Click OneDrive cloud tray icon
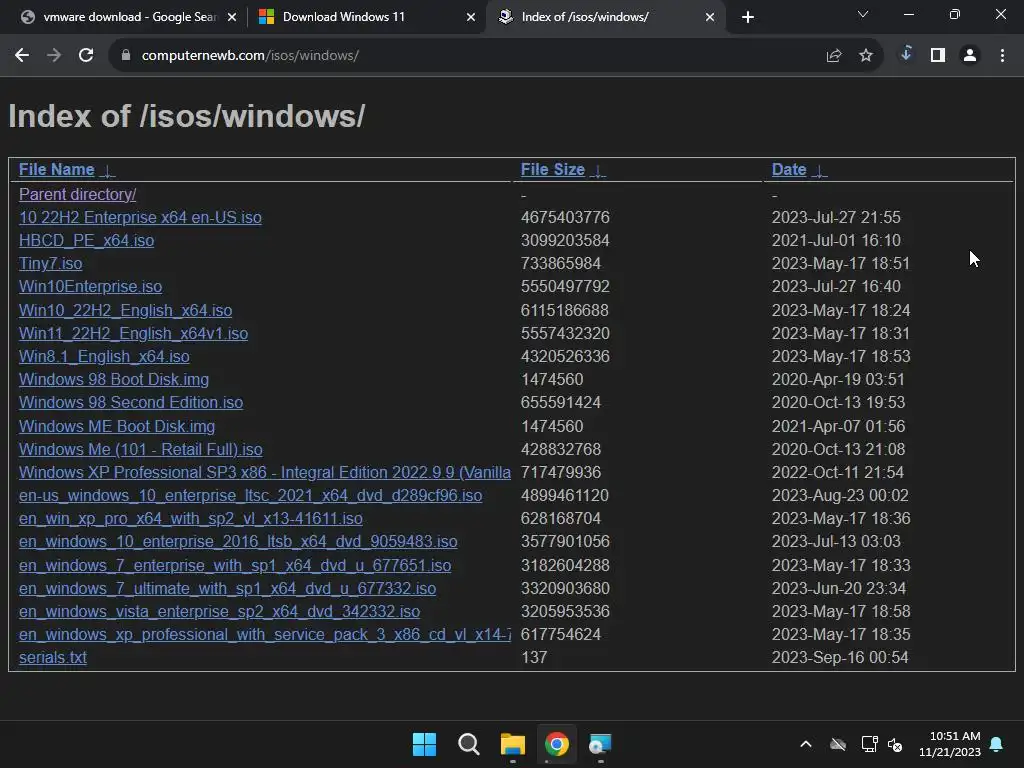1024x768 pixels. (838, 744)
